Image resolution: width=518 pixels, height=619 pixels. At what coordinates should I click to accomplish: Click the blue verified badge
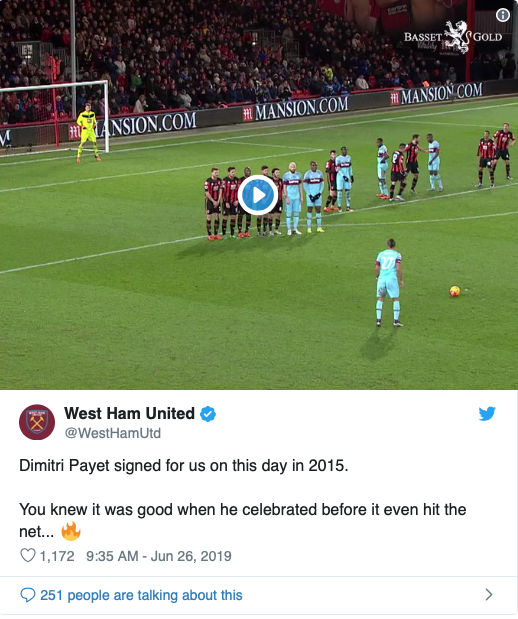pyautogui.click(x=208, y=414)
